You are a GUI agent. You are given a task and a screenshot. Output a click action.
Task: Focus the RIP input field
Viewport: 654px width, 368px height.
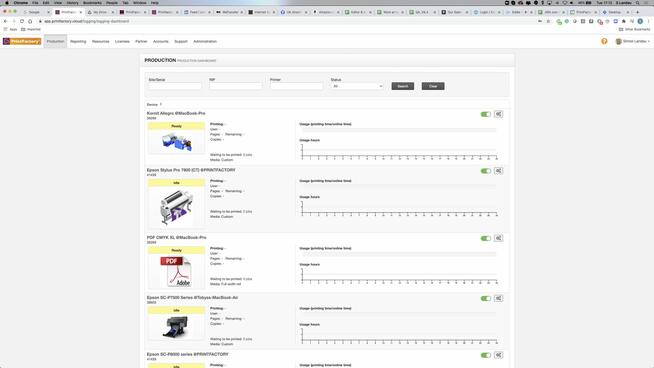(236, 86)
